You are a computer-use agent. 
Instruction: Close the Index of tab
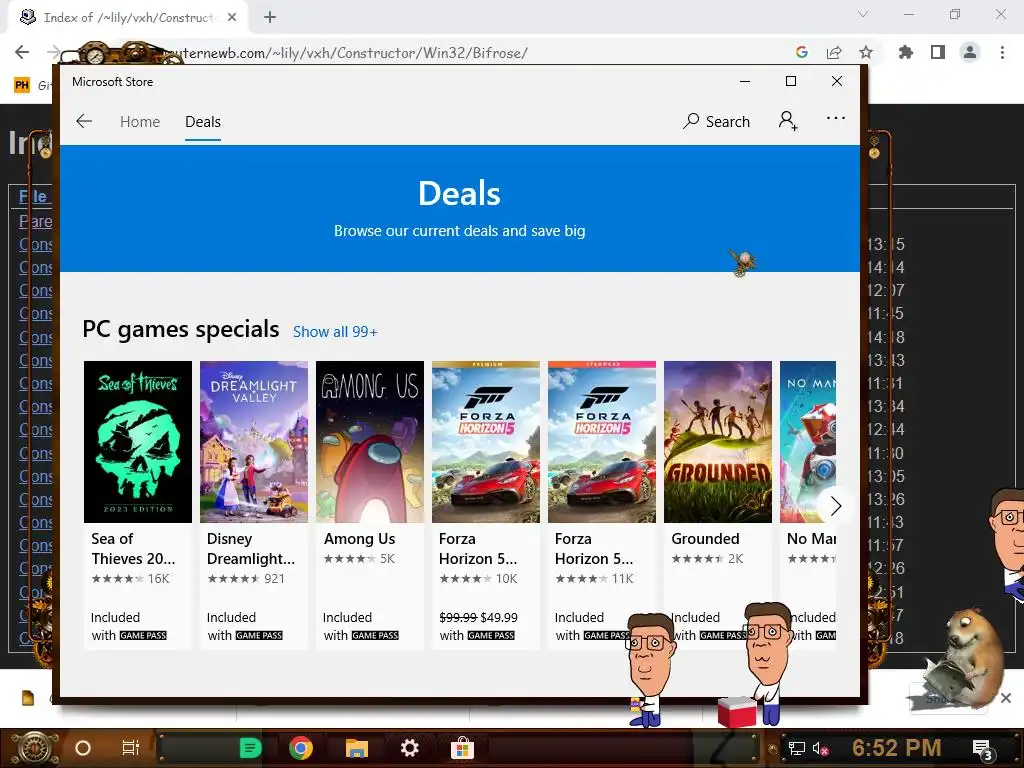[232, 18]
